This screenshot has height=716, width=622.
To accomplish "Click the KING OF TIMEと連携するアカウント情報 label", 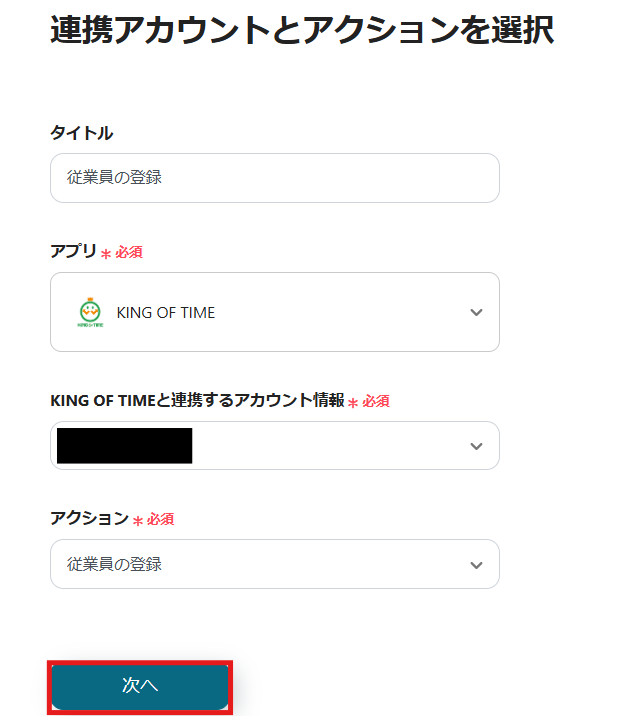I will [x=196, y=400].
